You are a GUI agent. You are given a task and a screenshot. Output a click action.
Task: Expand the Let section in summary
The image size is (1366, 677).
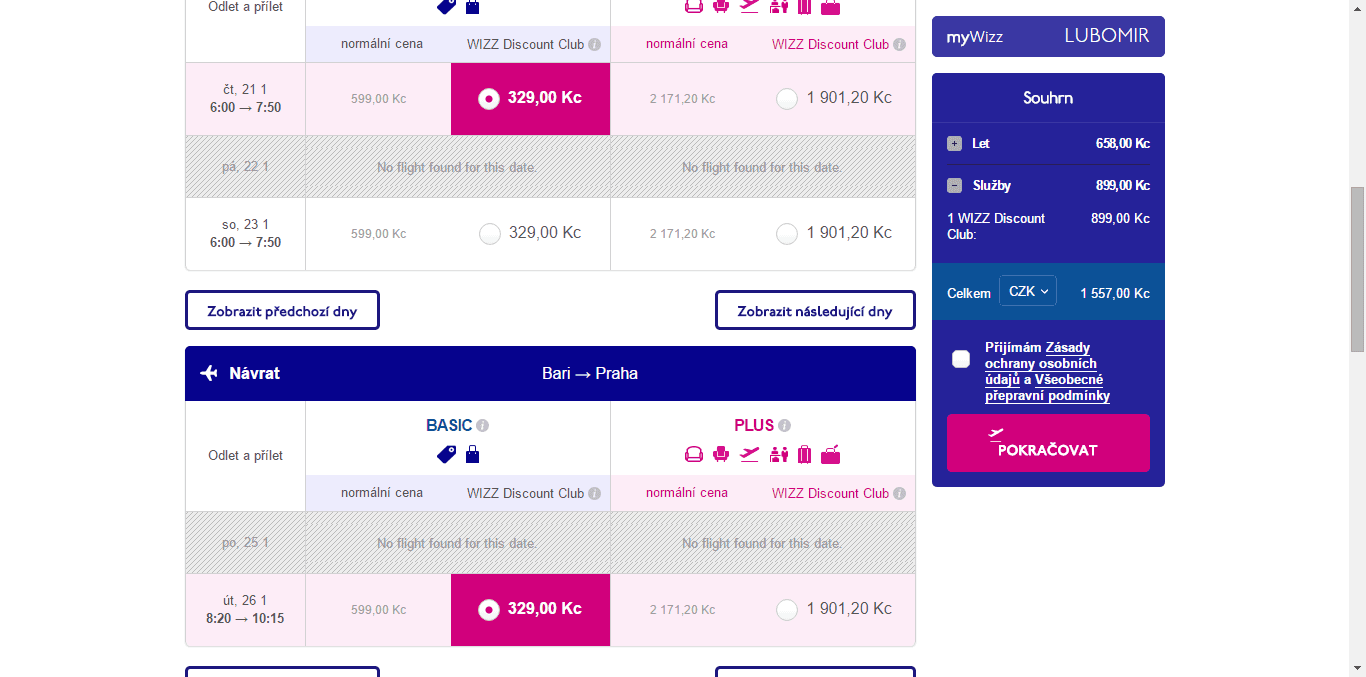(x=954, y=143)
